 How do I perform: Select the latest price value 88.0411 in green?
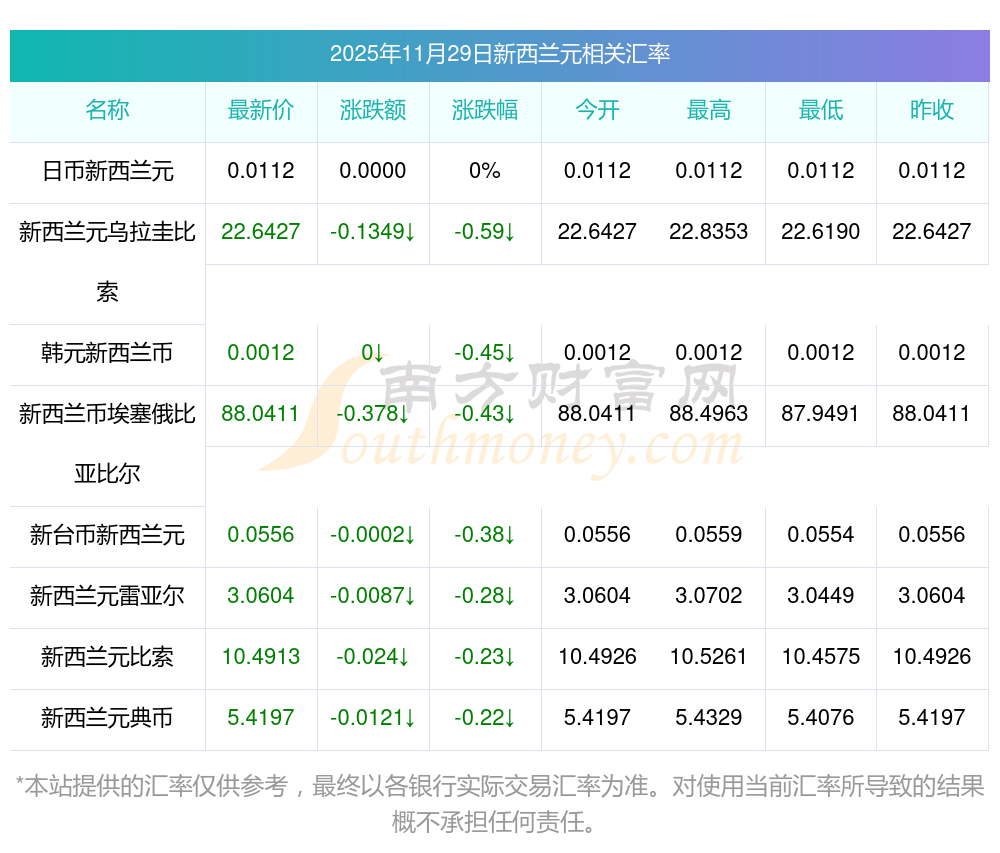(x=260, y=413)
